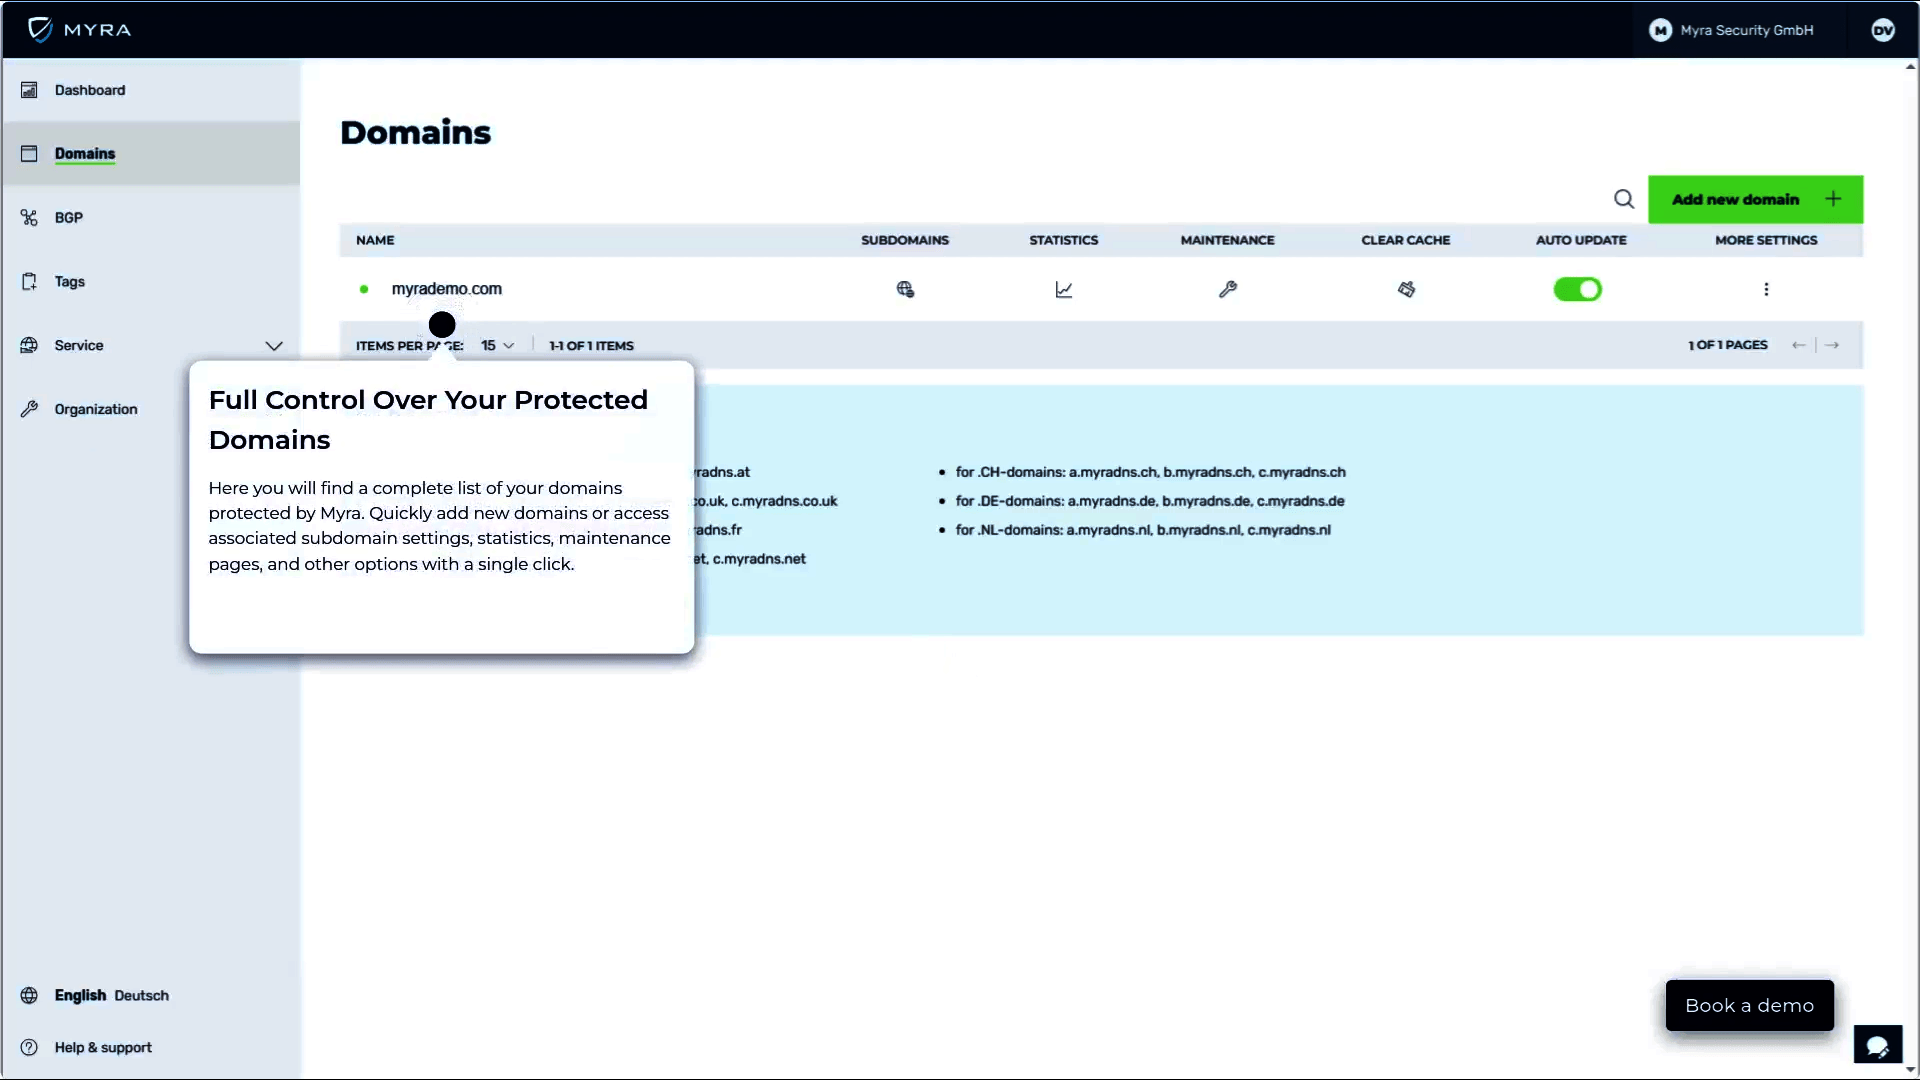Click Book a demo button
Viewport: 1920px width, 1080px height.
coord(1749,1005)
